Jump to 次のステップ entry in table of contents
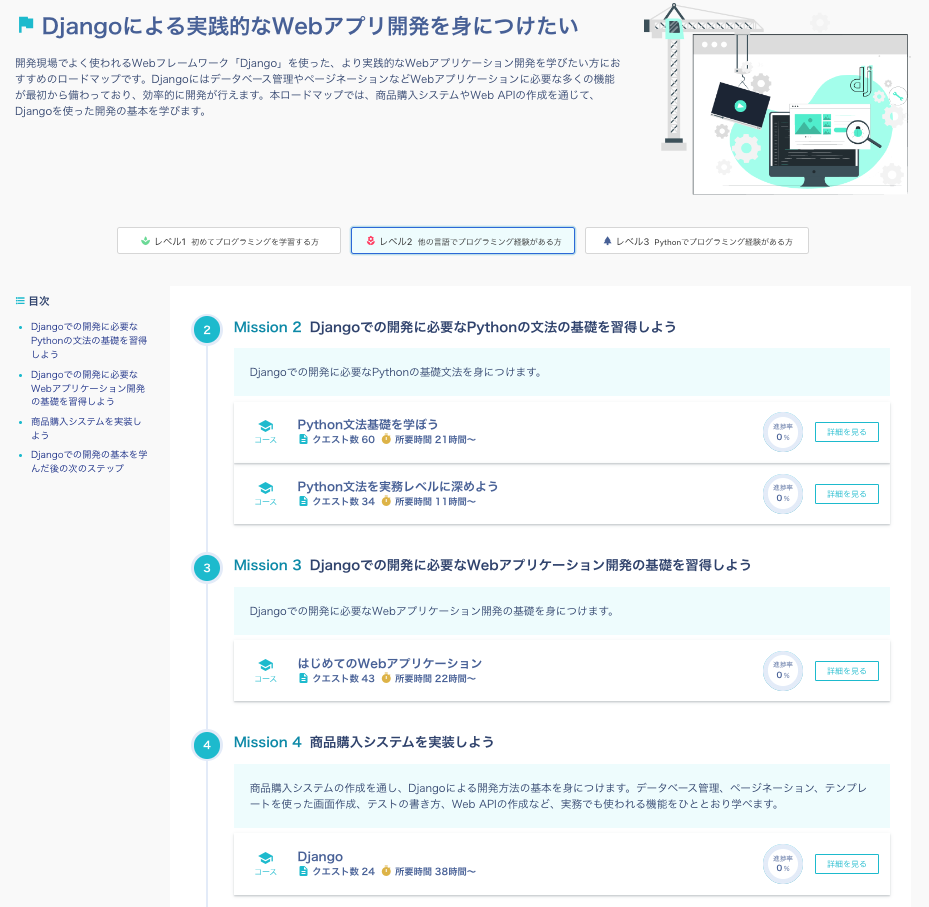The width and height of the screenshot is (929, 907). pos(89,461)
